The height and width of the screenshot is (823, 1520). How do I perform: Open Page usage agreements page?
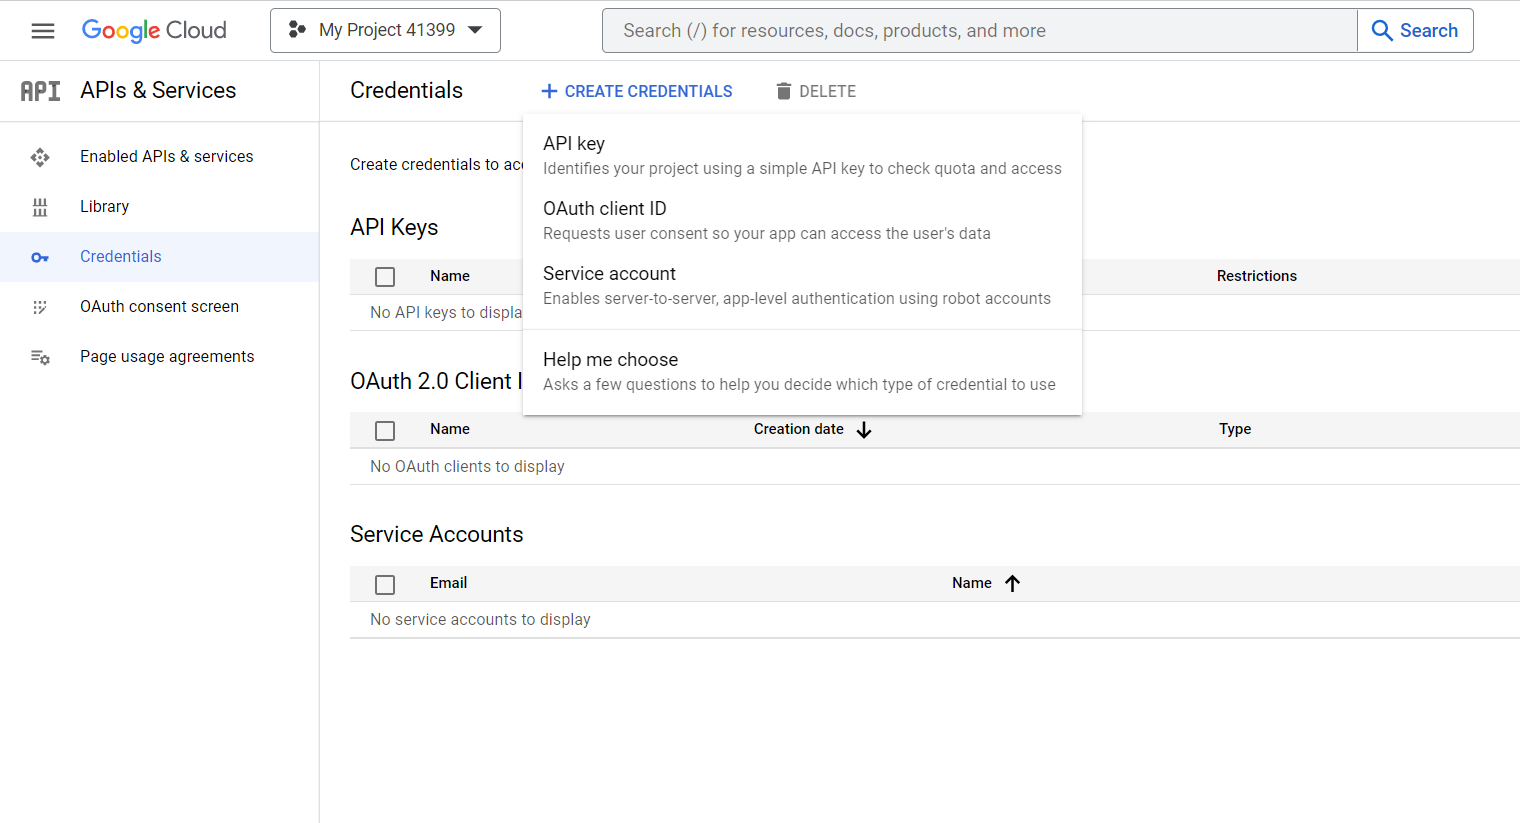pyautogui.click(x=167, y=356)
